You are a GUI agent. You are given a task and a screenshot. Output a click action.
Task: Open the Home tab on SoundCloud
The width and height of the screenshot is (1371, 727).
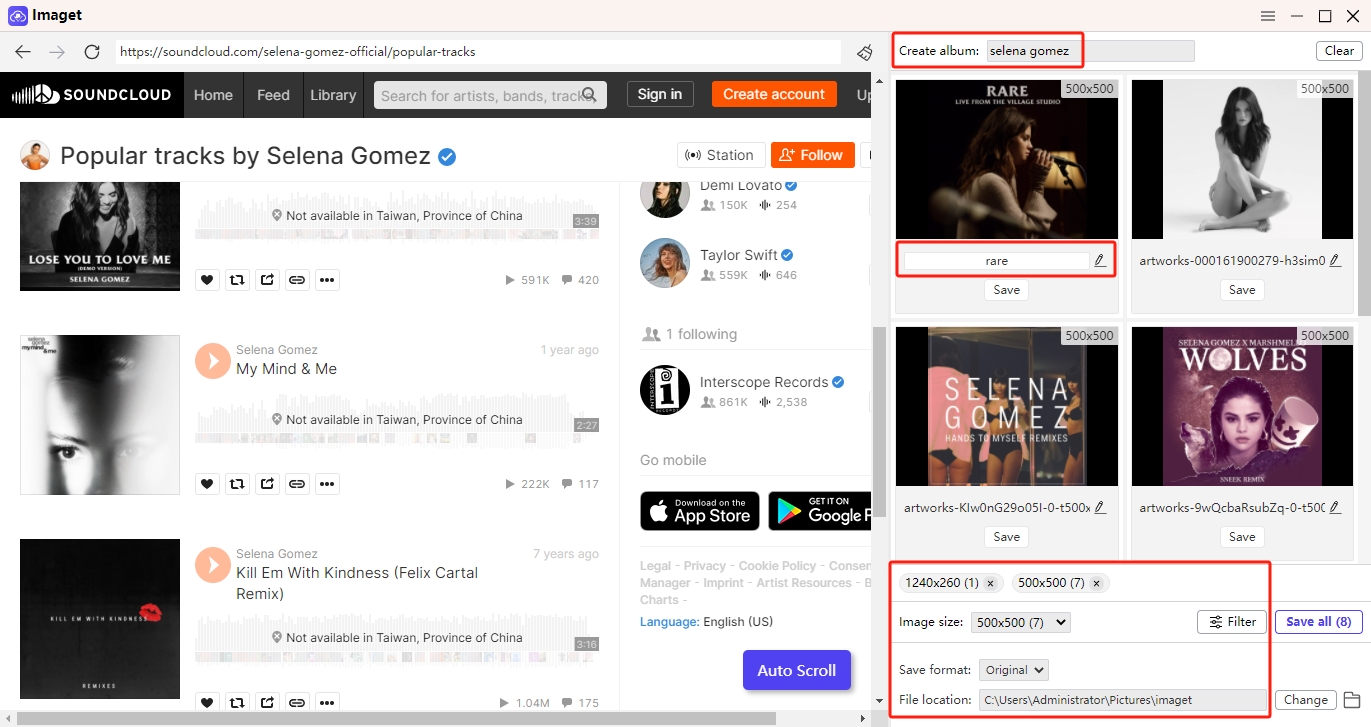pos(213,95)
